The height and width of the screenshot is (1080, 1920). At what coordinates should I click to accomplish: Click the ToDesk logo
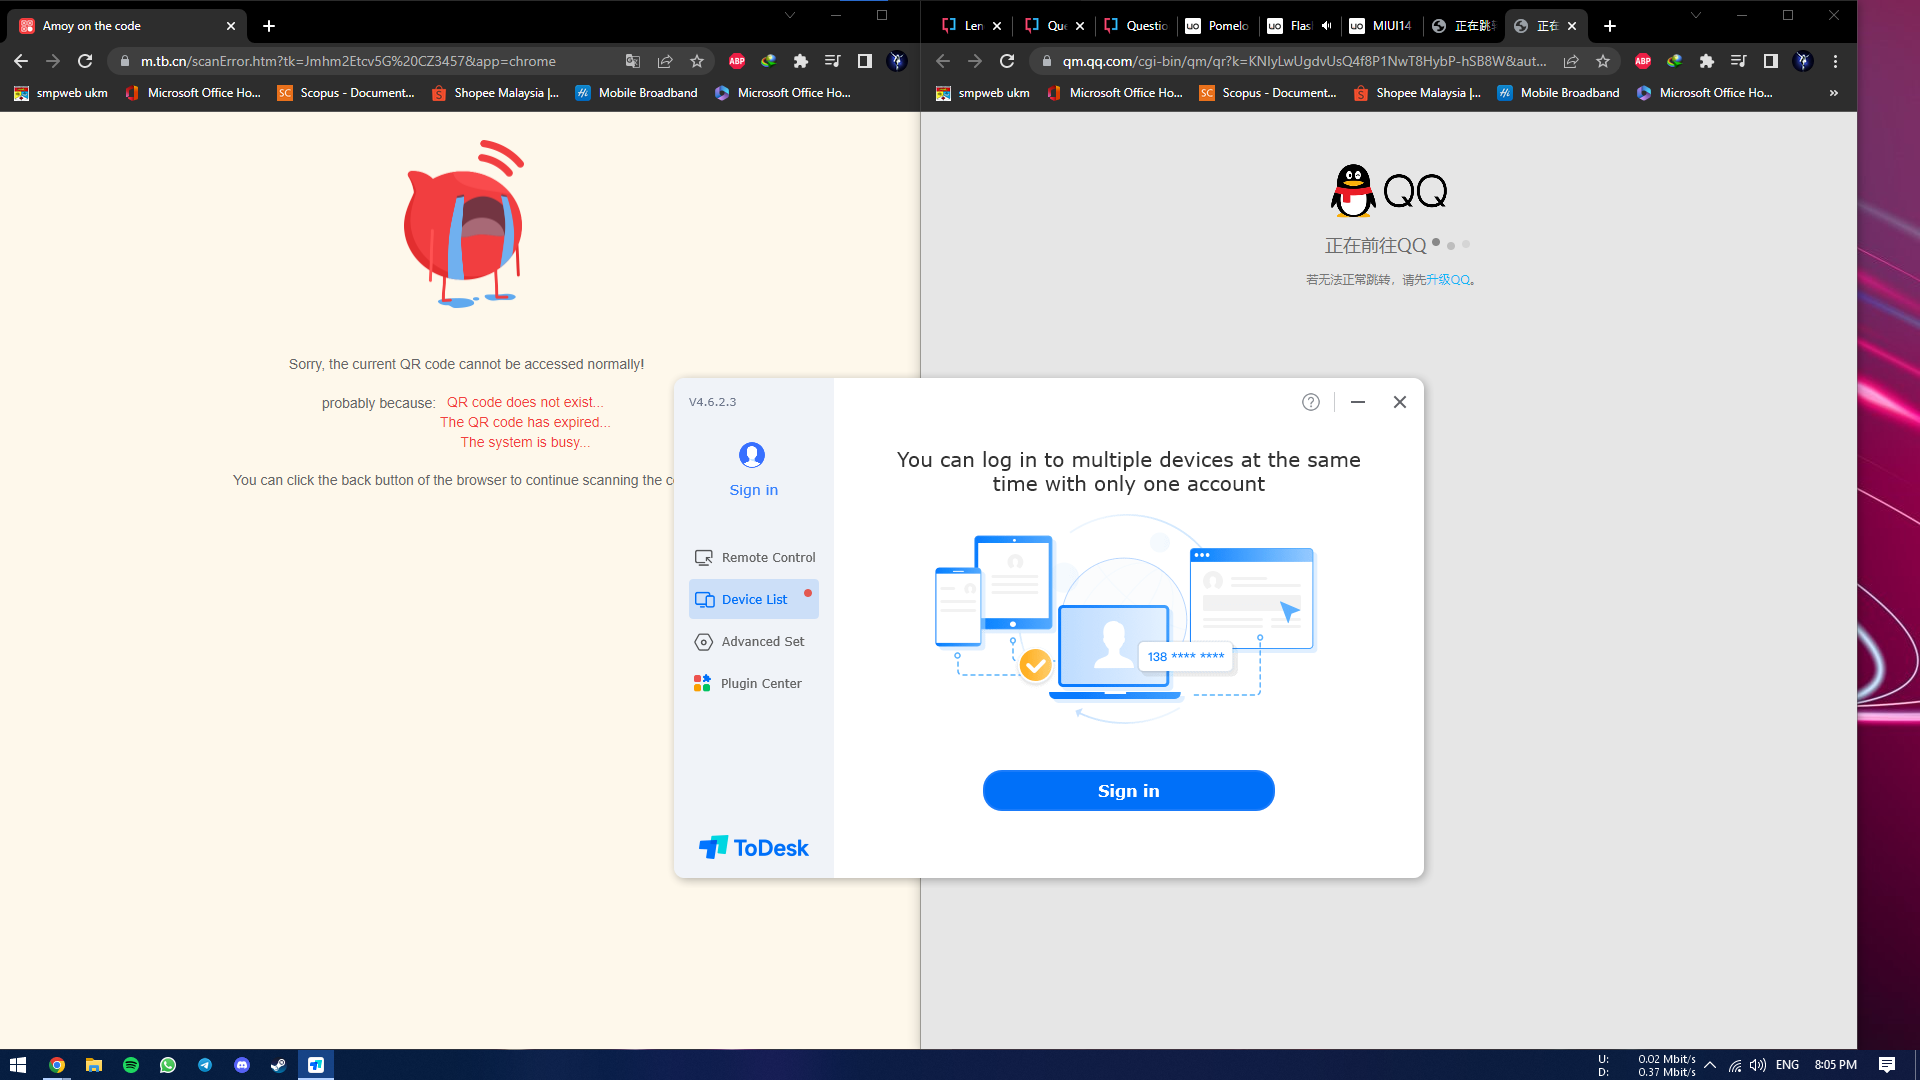pos(753,848)
